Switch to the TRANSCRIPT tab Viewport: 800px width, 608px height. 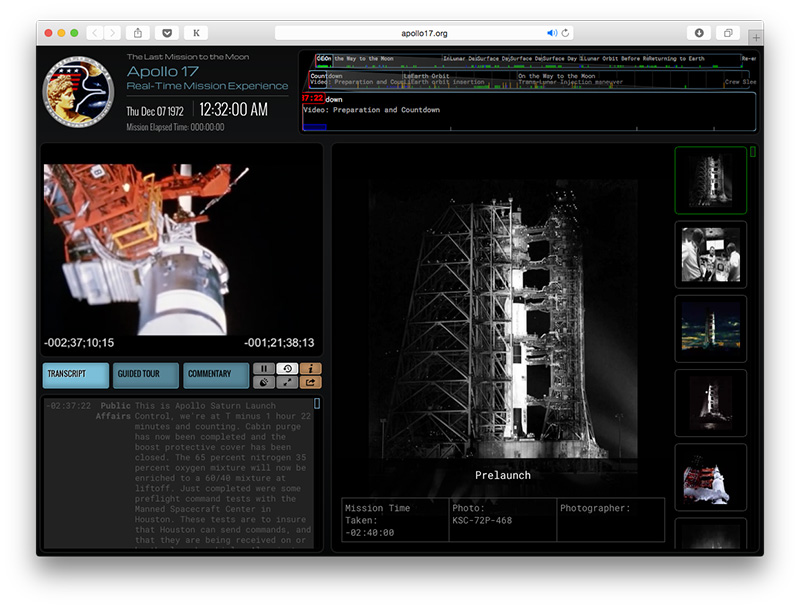(x=76, y=375)
